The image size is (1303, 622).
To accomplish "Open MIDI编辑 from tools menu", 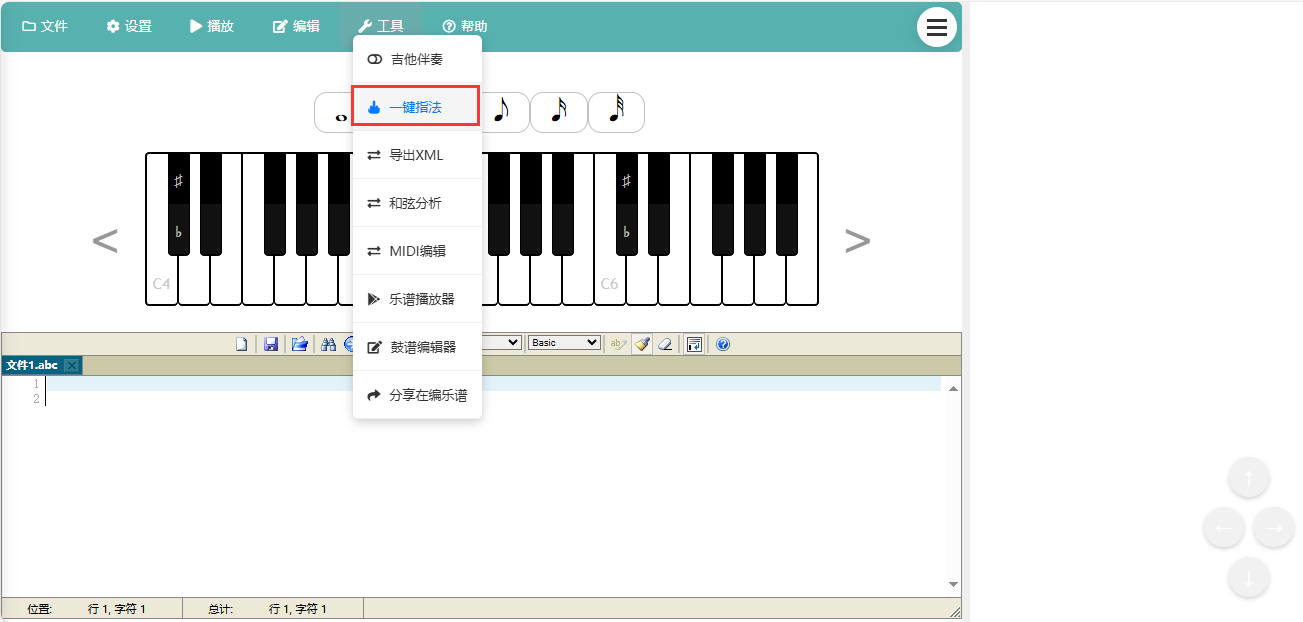I will (417, 251).
